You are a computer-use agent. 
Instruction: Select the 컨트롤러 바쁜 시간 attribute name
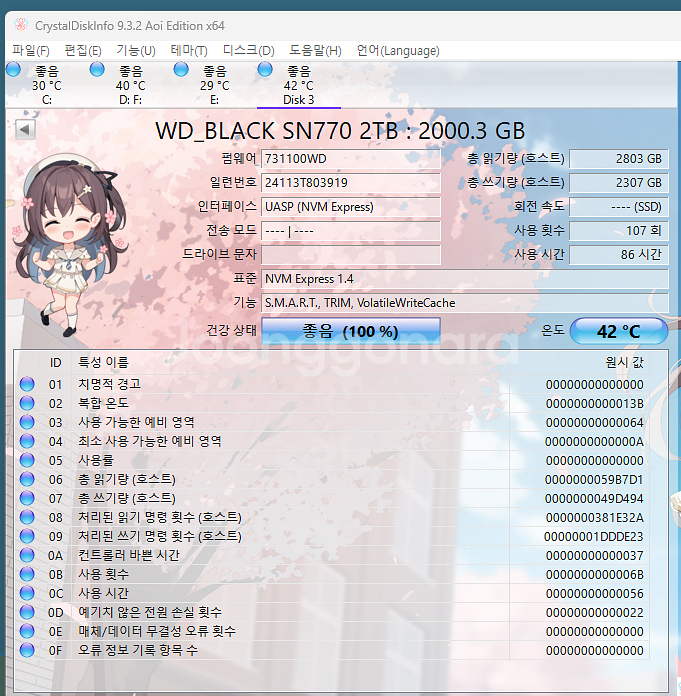coord(129,555)
